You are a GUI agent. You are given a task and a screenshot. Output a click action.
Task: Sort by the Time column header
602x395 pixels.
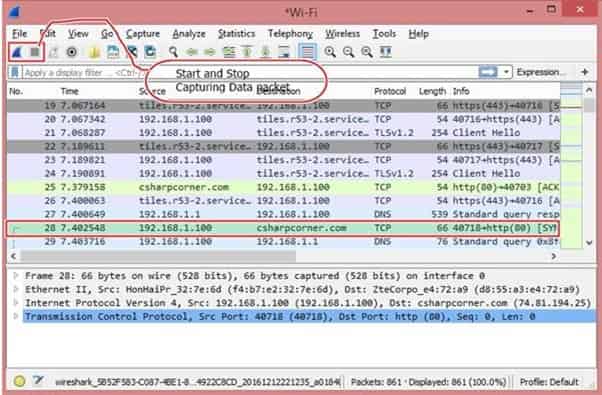tap(69, 91)
